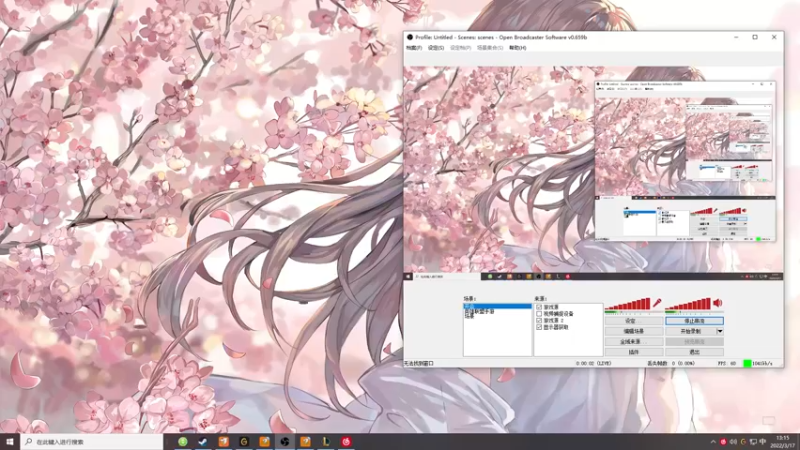
Task: Click the LIVE timer in status bar
Action: click(x=594, y=363)
